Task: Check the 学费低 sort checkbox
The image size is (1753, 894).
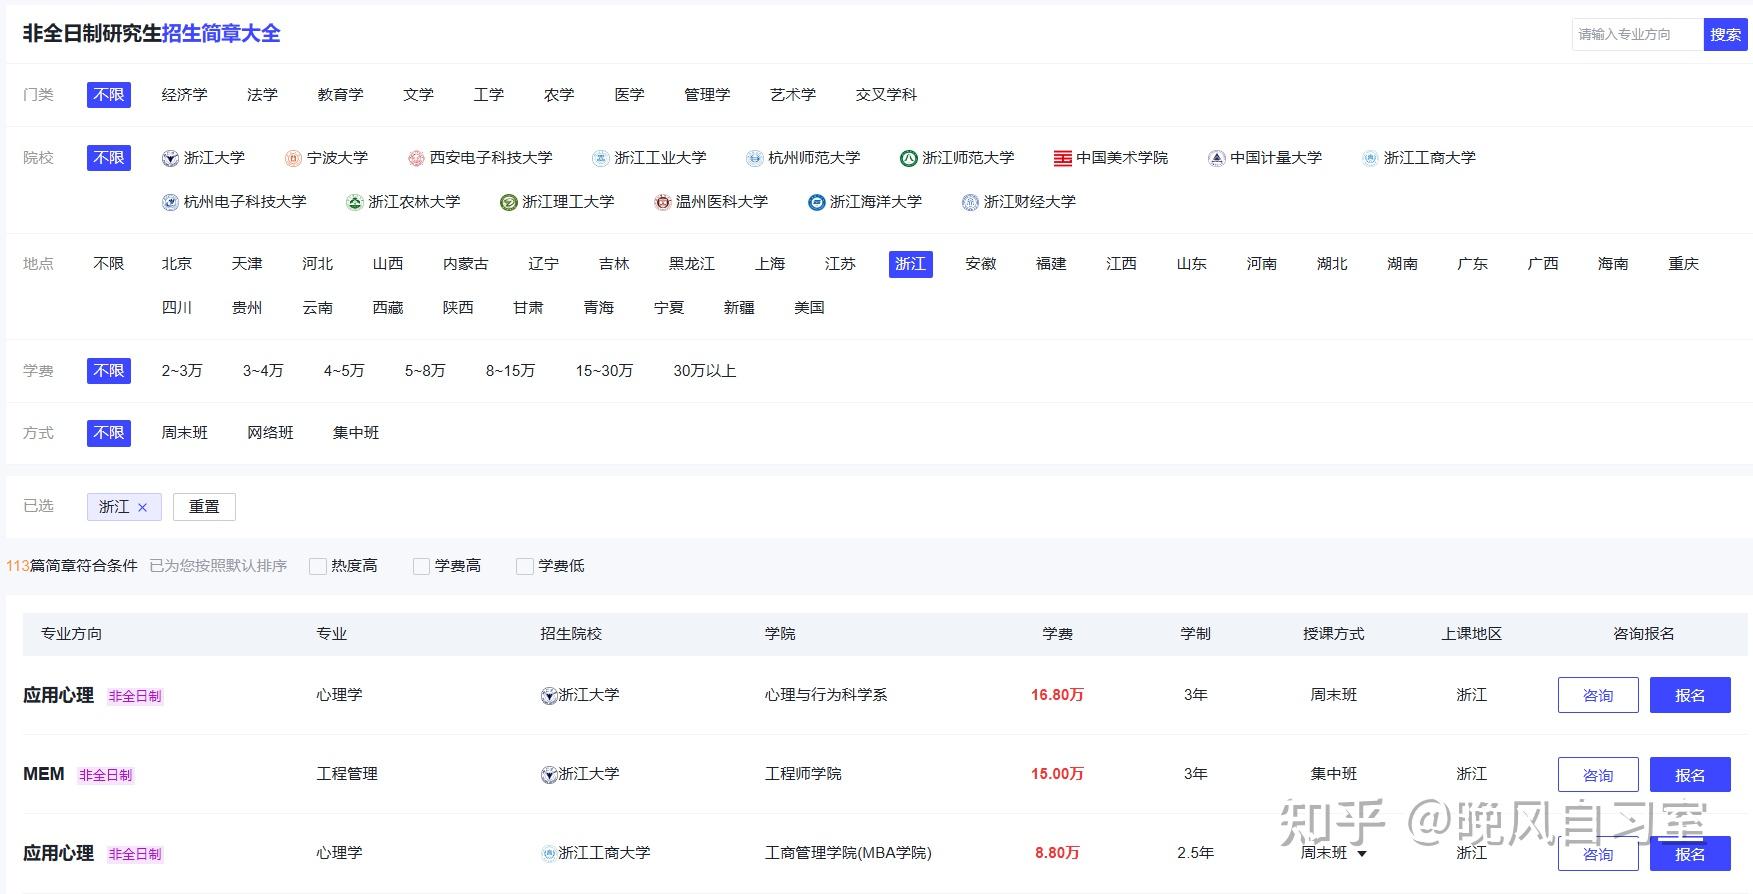Action: [525, 566]
